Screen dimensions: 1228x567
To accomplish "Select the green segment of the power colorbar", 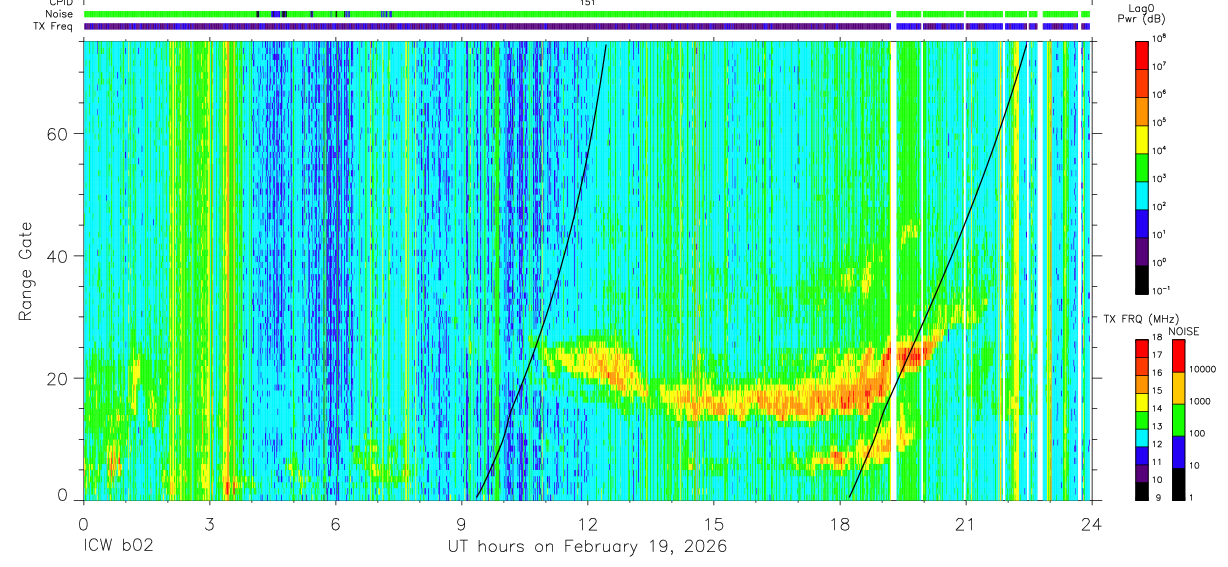I will (1141, 167).
